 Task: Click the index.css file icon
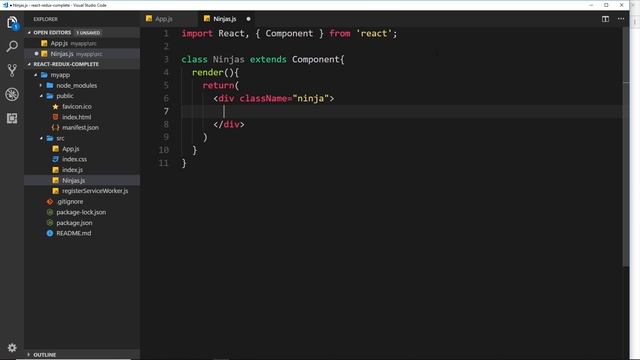click(56, 159)
